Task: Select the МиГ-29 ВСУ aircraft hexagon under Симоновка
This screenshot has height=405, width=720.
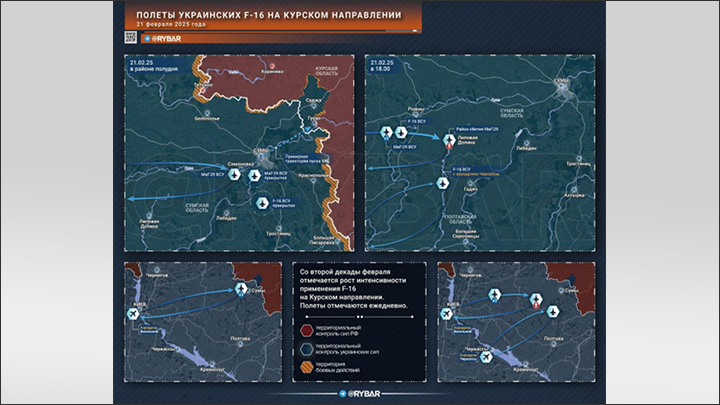Action: 234,174
